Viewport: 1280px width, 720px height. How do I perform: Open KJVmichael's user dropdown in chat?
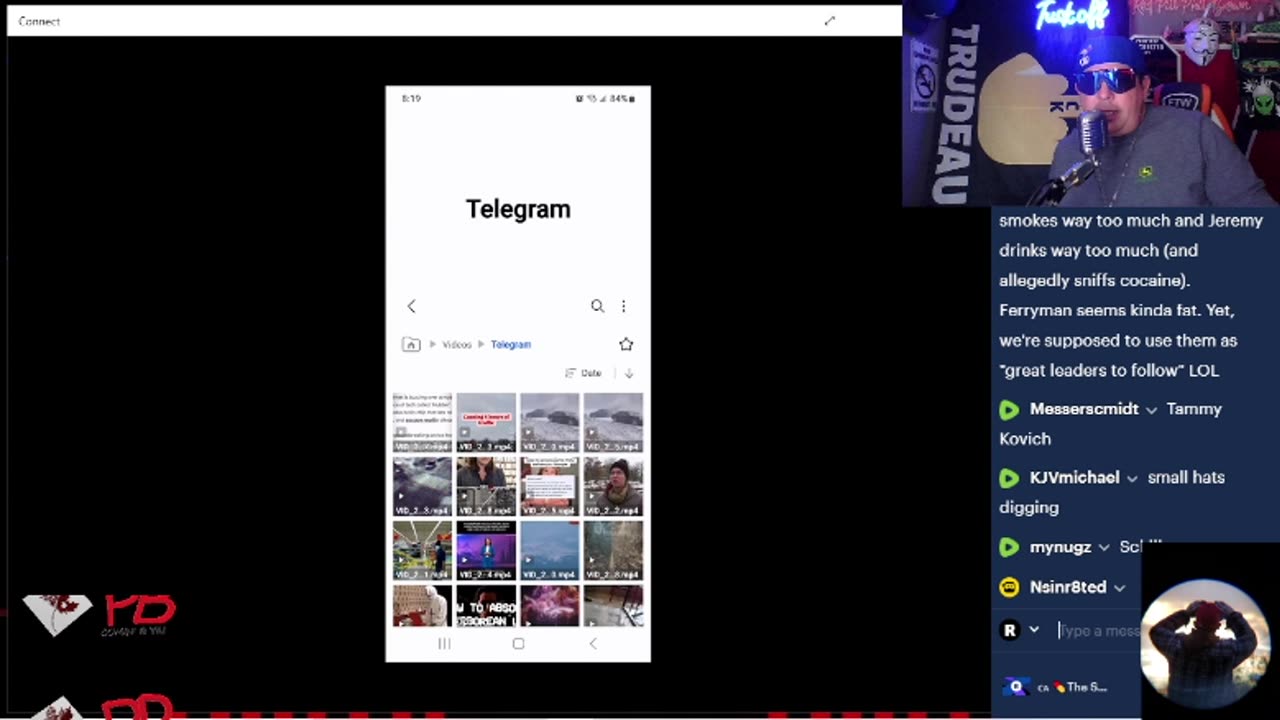click(1132, 479)
